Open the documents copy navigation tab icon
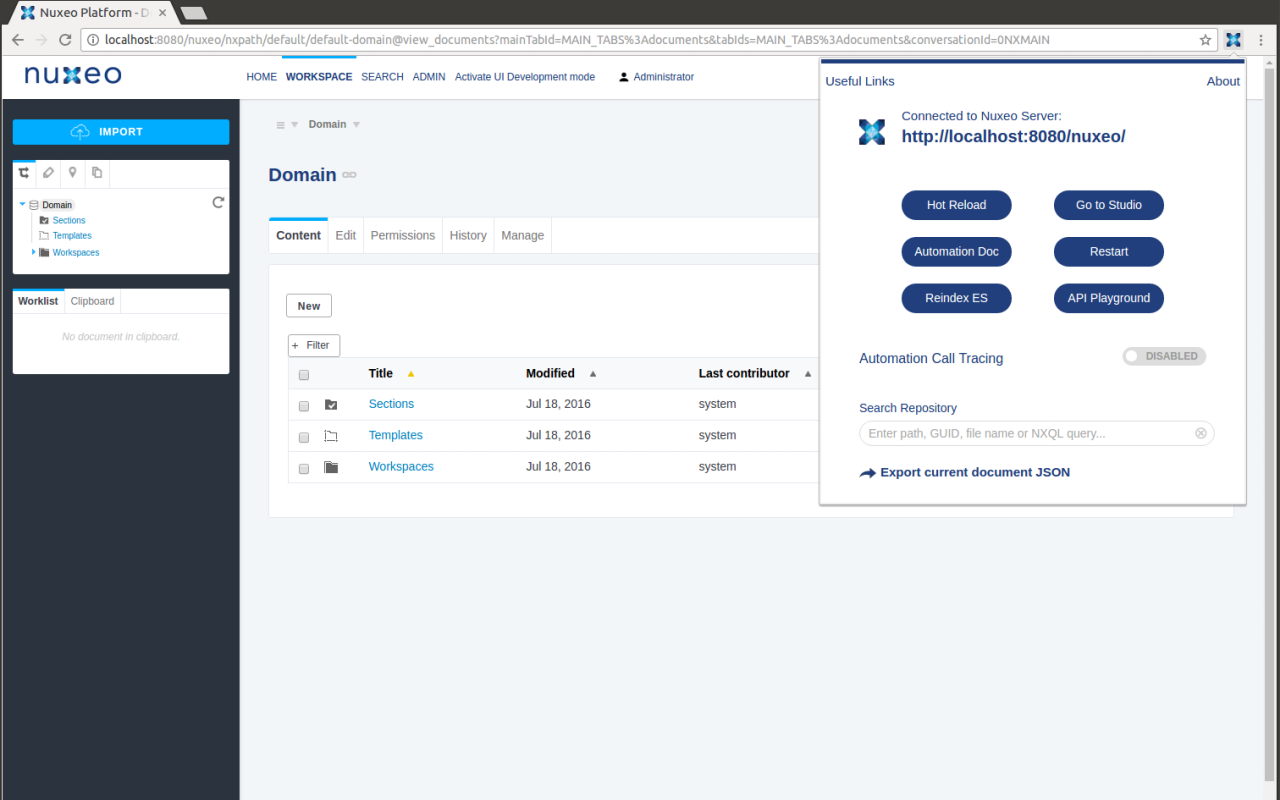Screen dimensions: 1280x800 coord(96,173)
